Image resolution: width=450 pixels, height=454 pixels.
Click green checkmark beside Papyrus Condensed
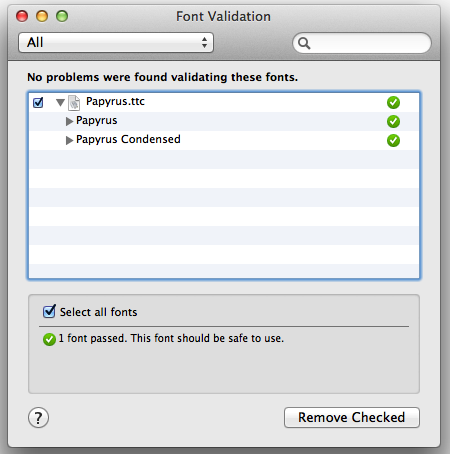(393, 140)
